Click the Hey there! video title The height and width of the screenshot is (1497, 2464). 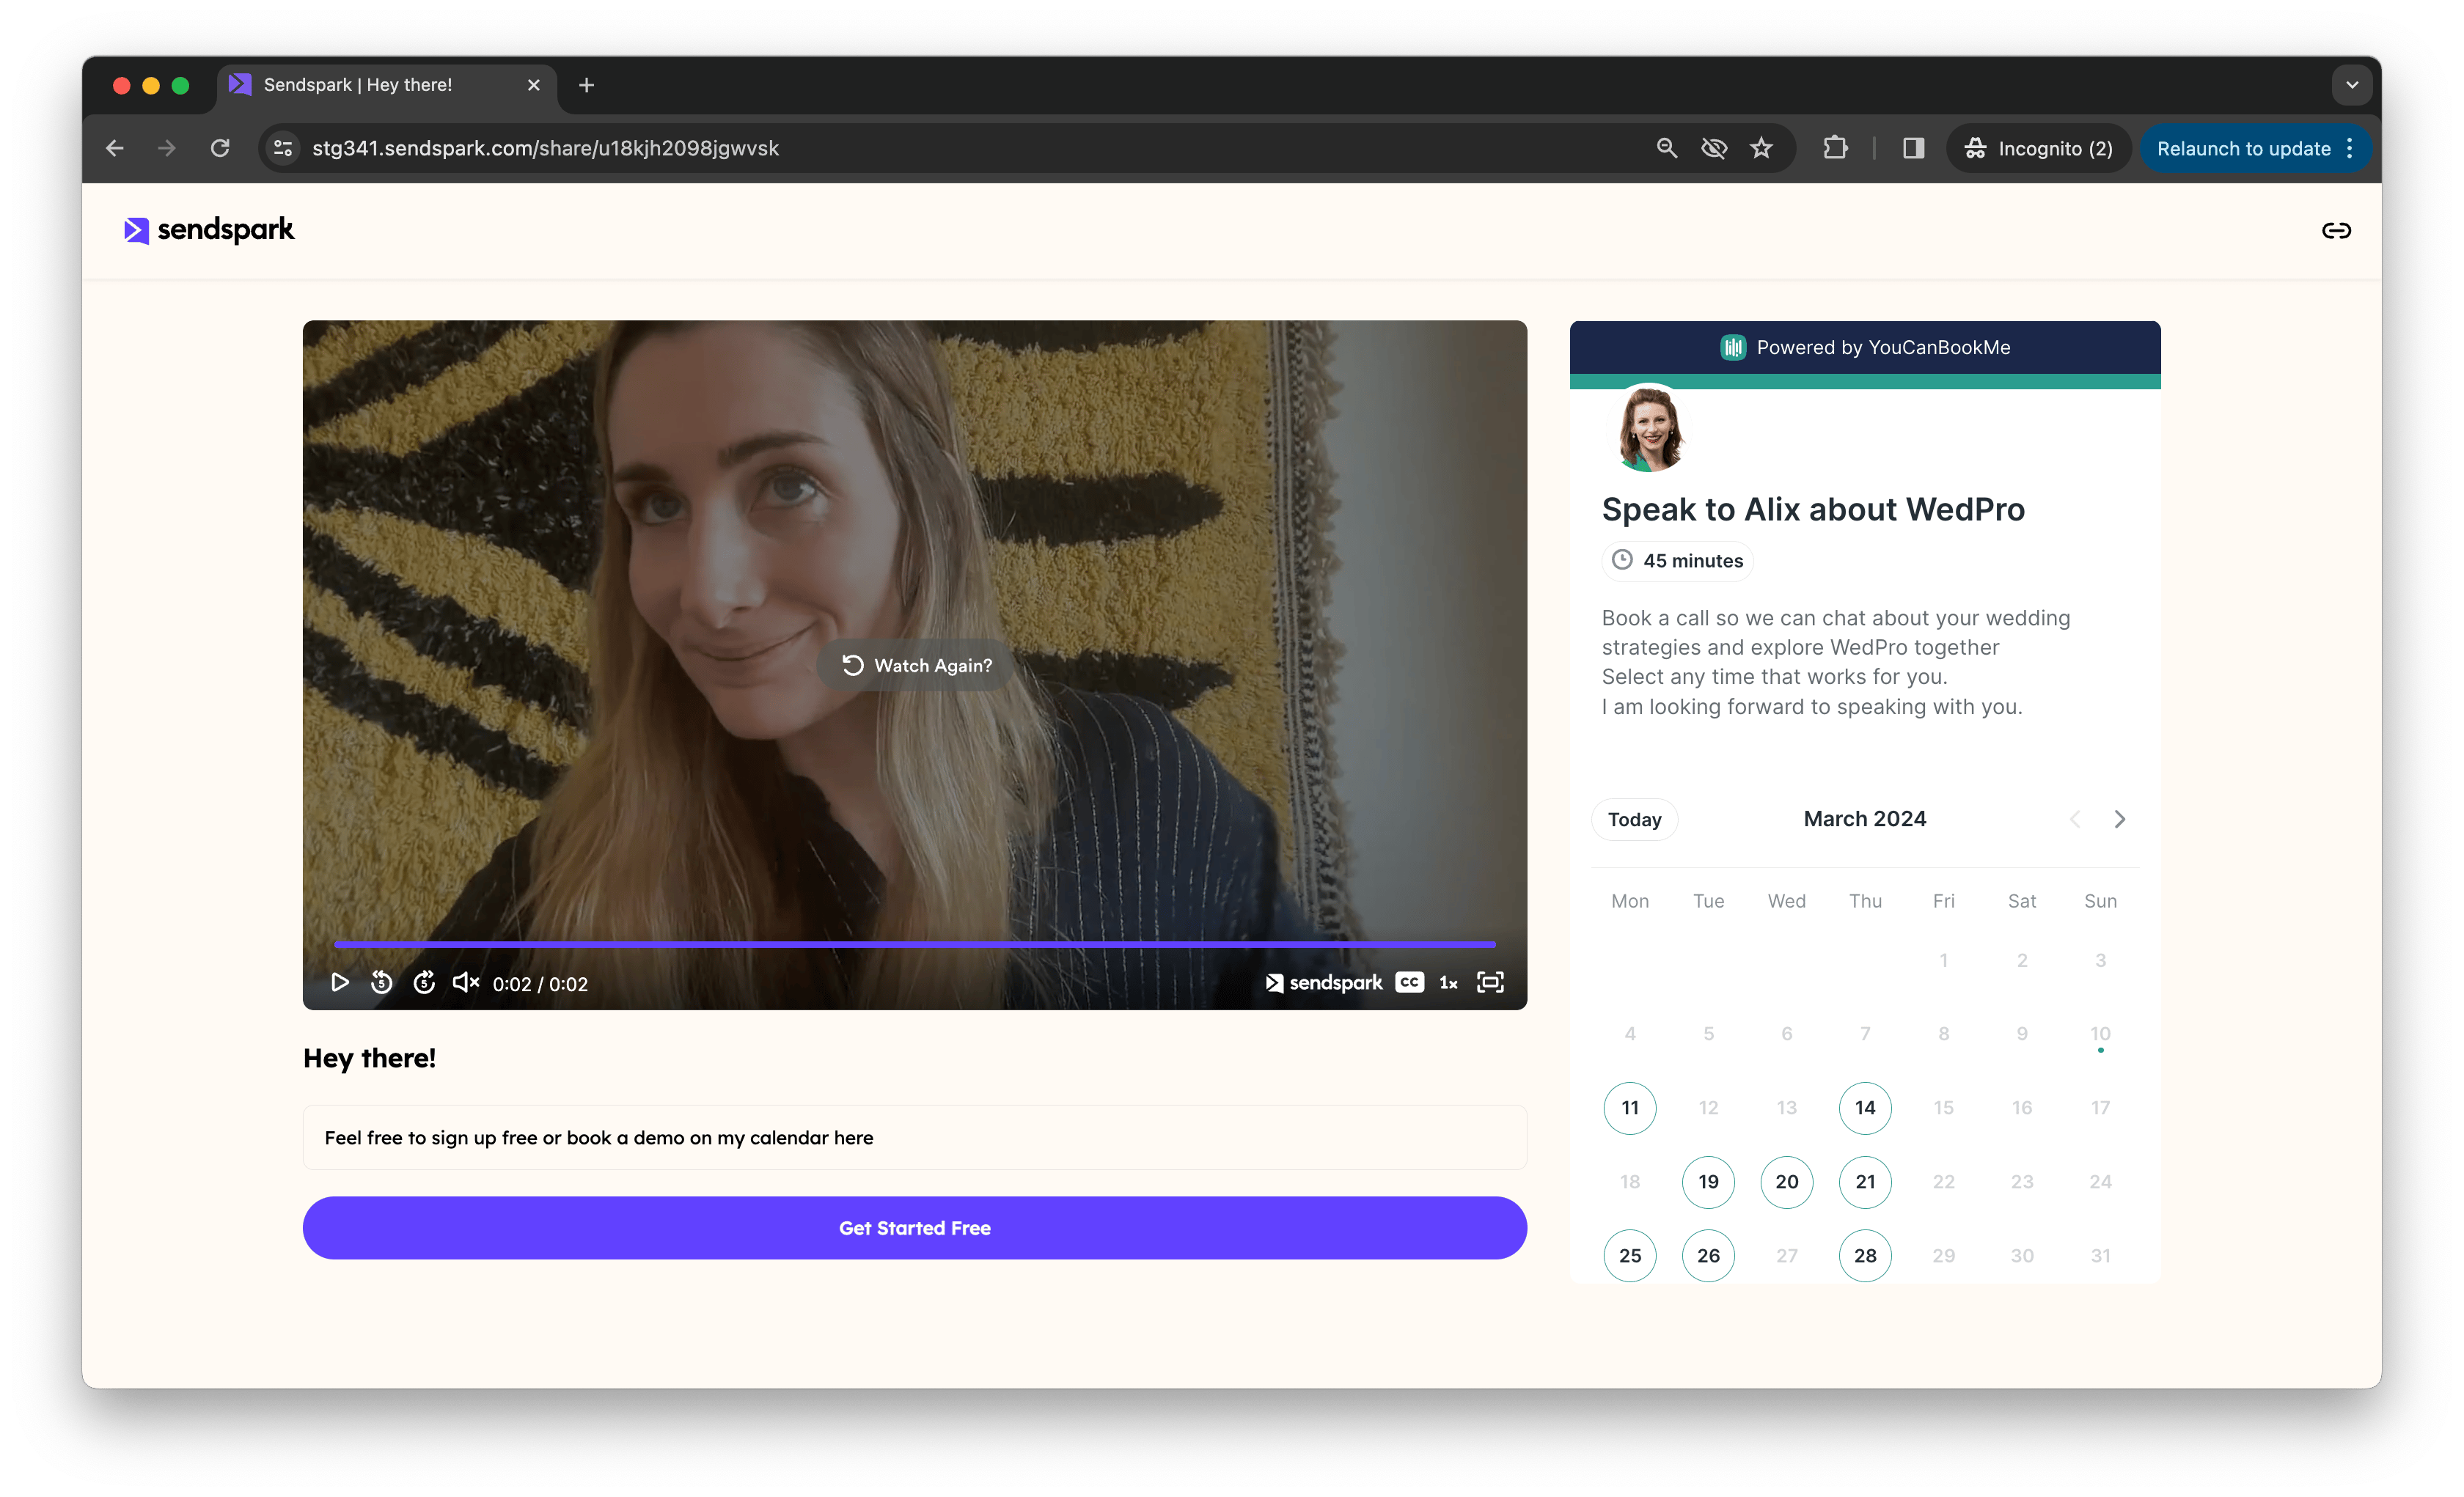[369, 1058]
